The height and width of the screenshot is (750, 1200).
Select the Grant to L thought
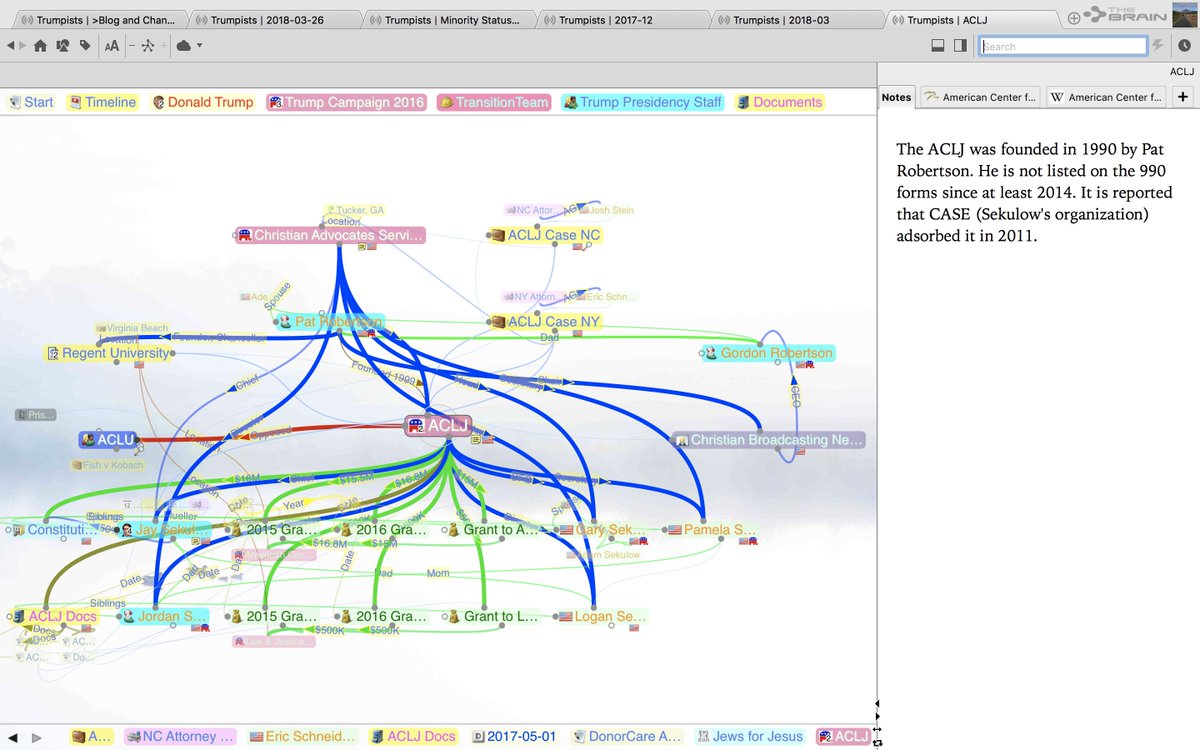click(x=492, y=617)
